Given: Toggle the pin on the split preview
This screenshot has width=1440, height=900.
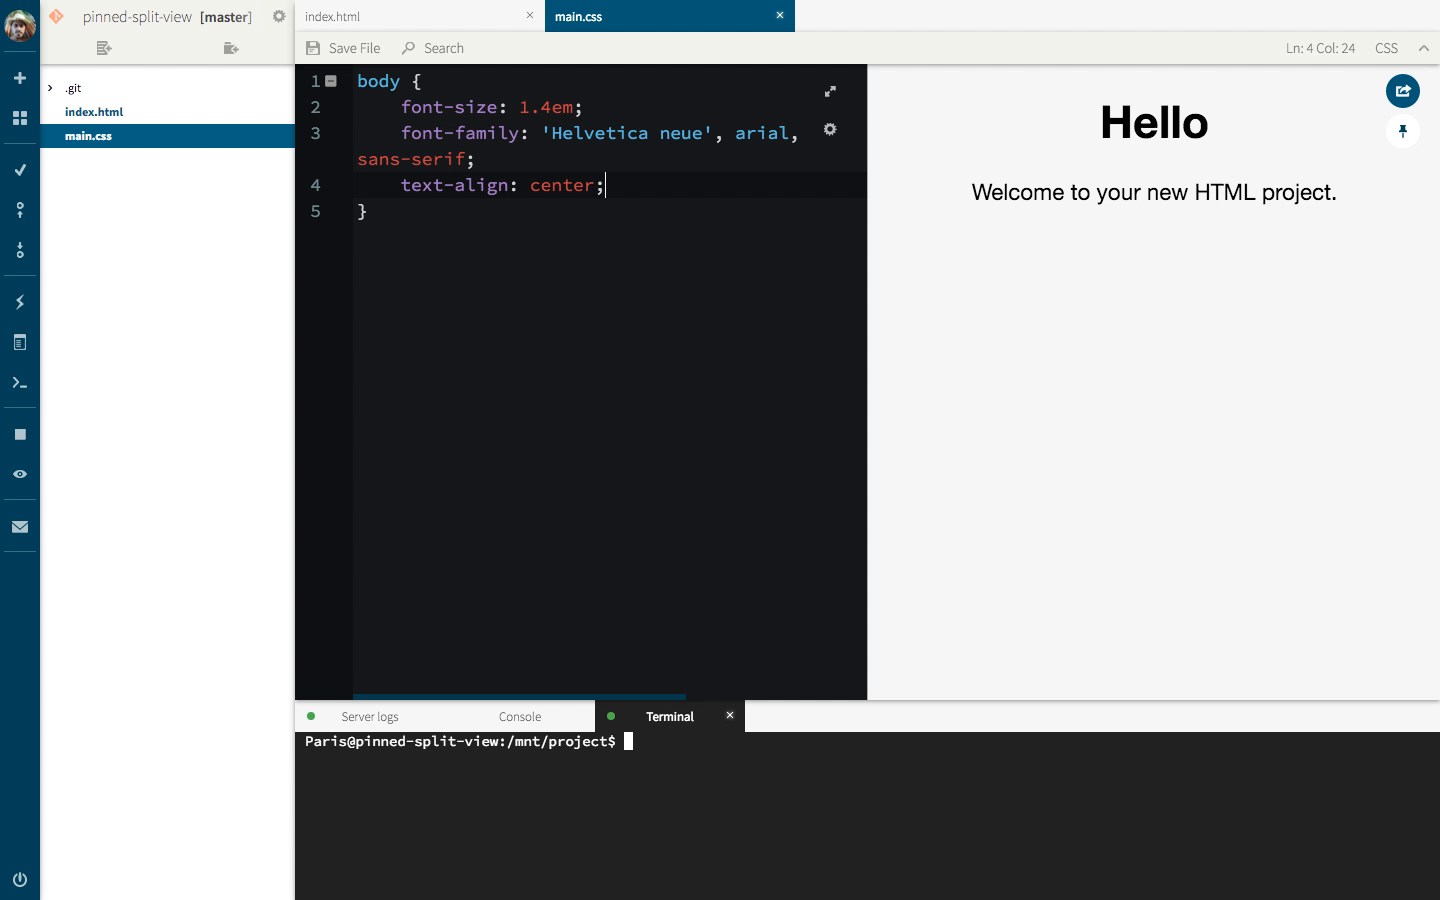Looking at the screenshot, I should [x=1403, y=131].
